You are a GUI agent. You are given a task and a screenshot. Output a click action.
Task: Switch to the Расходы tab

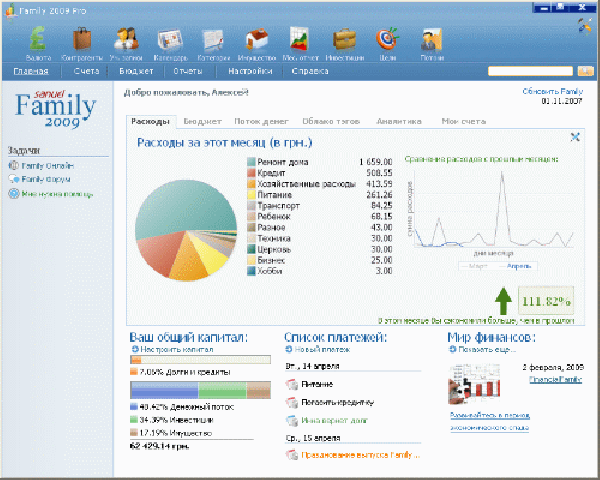tap(150, 121)
